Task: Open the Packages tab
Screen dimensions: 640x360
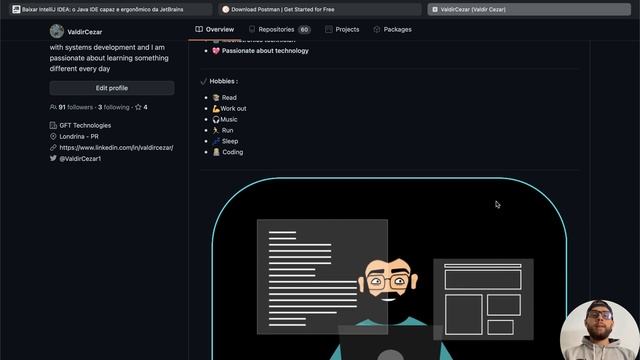Action: [x=392, y=29]
